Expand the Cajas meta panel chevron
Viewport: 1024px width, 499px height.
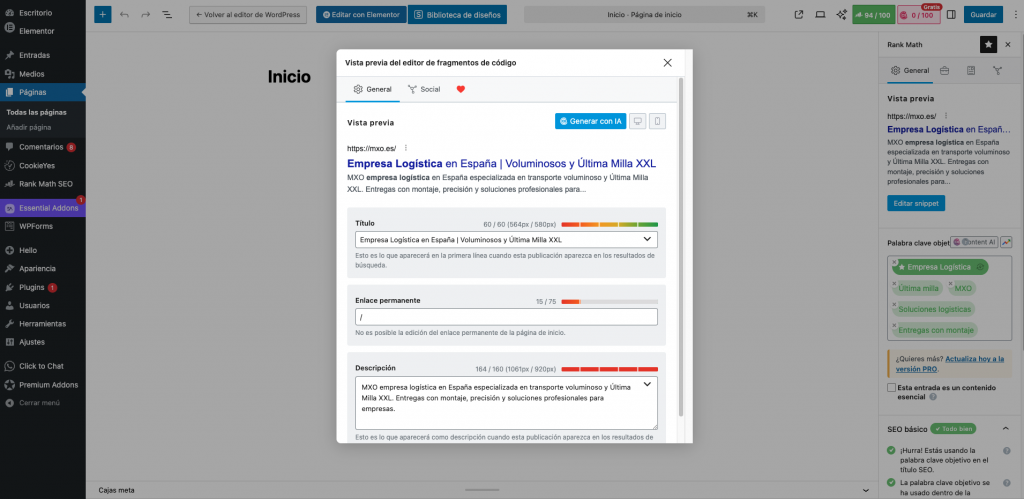tap(866, 490)
